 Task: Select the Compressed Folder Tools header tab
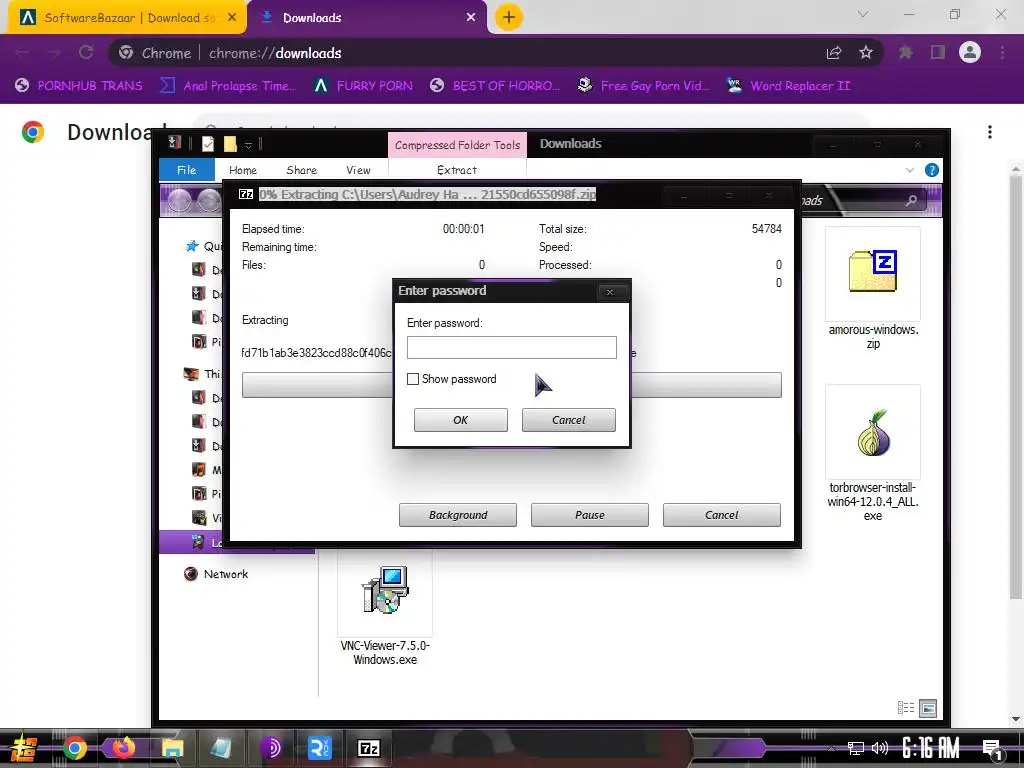tap(457, 145)
